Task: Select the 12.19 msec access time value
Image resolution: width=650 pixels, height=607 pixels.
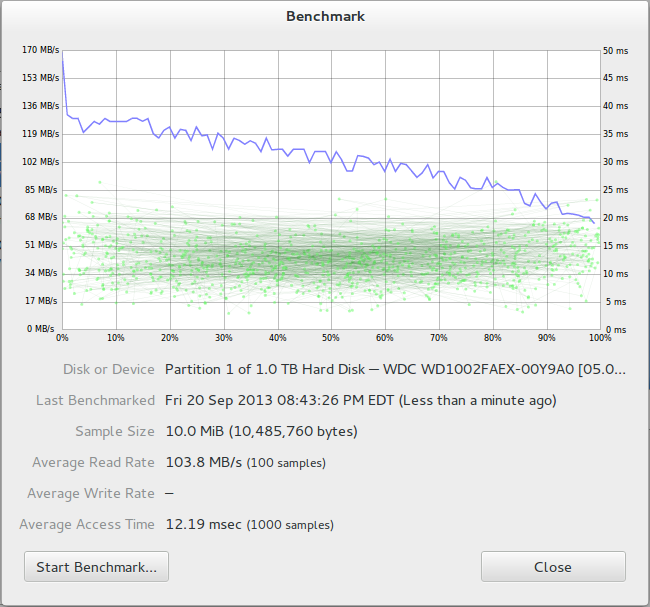Action: point(250,524)
